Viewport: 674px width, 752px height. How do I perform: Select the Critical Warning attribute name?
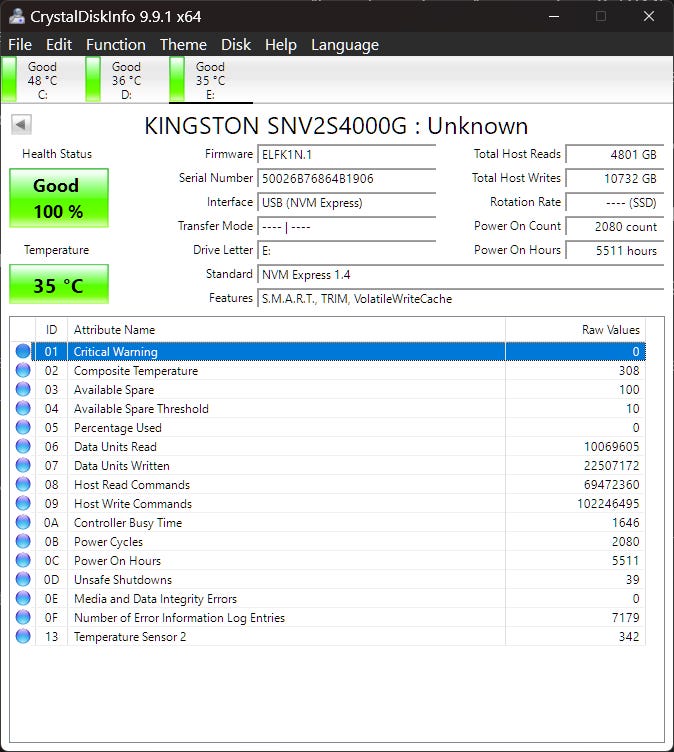(x=115, y=352)
